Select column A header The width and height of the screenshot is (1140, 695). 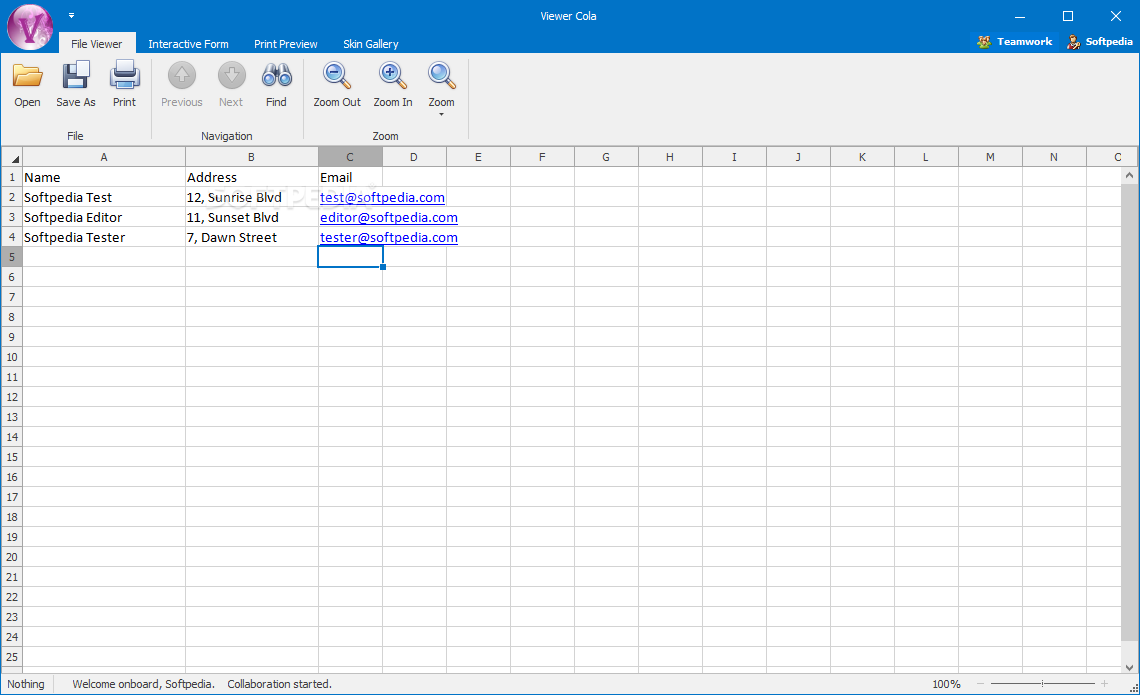click(x=104, y=157)
